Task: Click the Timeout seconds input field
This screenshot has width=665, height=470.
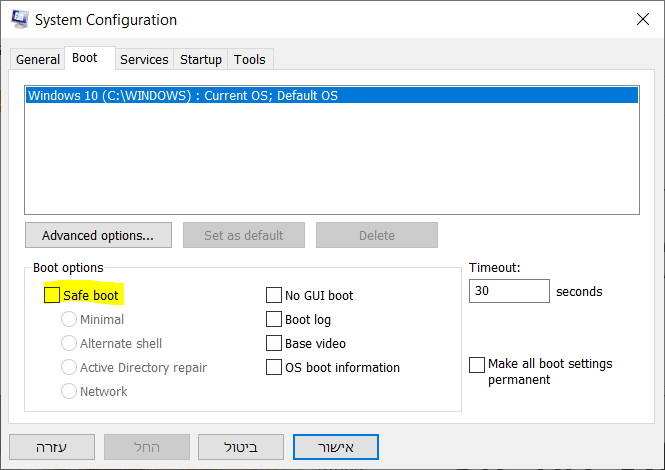Action: [x=509, y=292]
